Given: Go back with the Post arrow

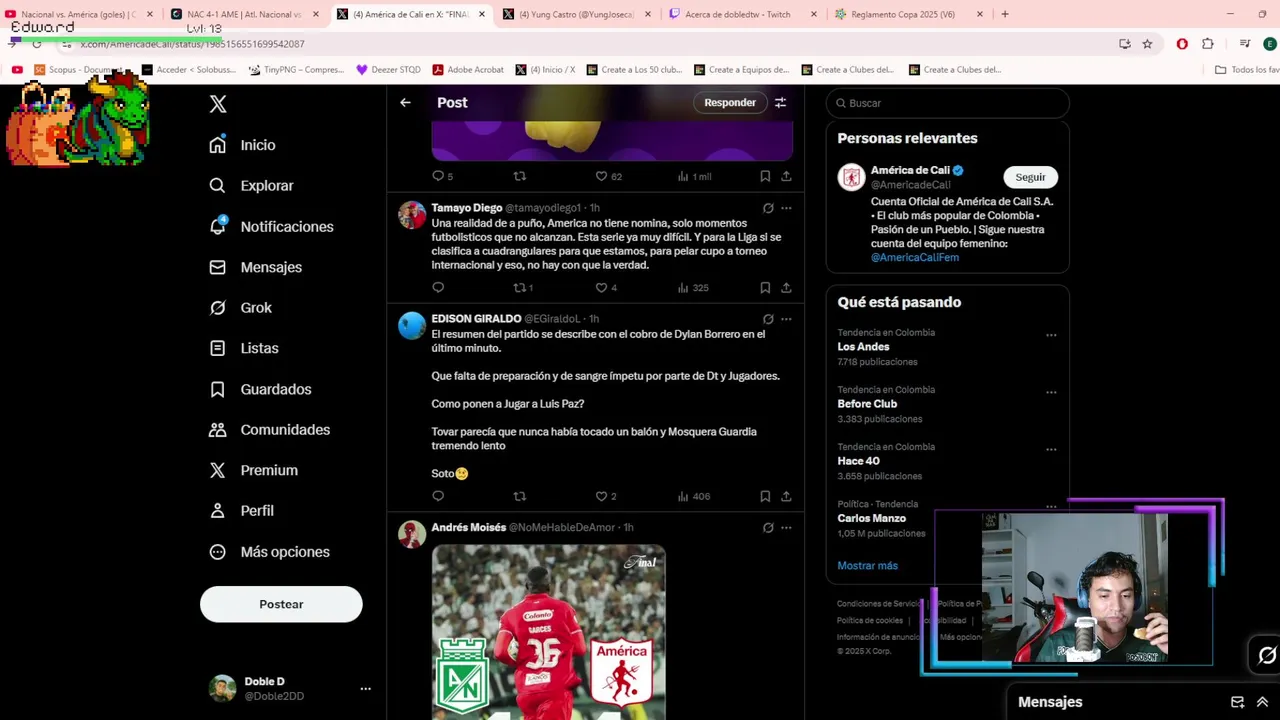Looking at the screenshot, I should [x=405, y=102].
